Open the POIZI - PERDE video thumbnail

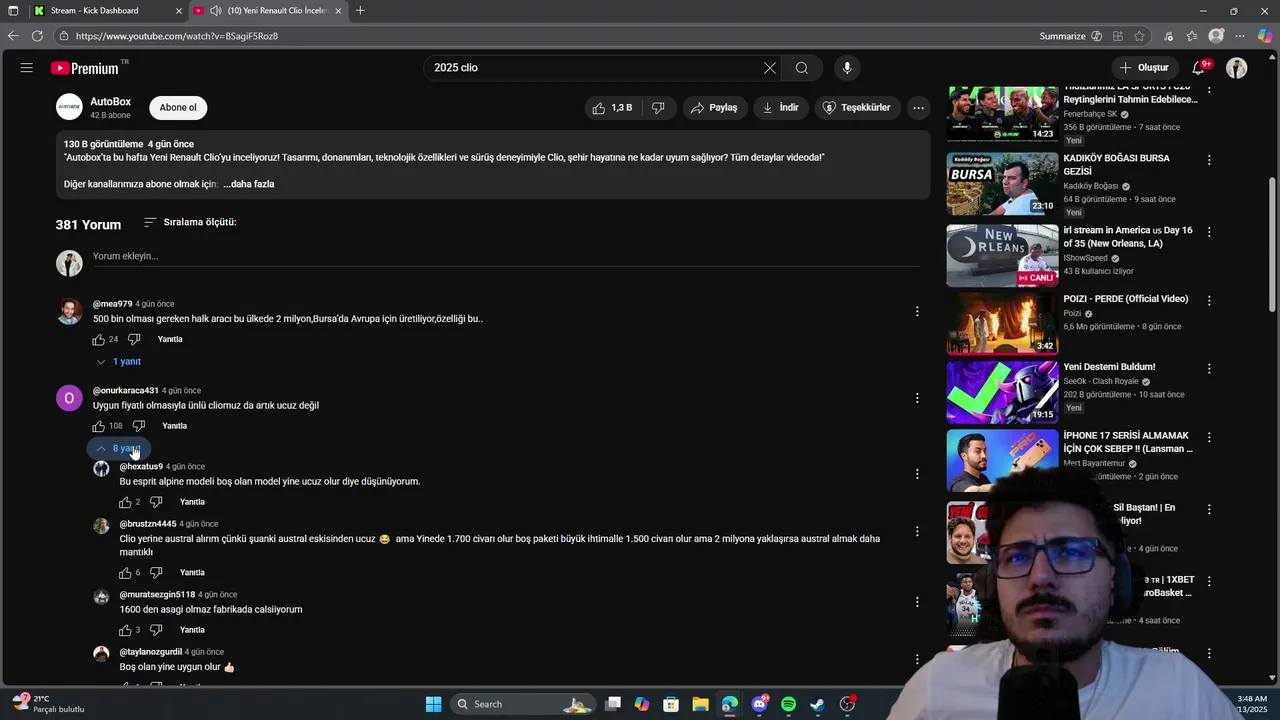(1002, 324)
